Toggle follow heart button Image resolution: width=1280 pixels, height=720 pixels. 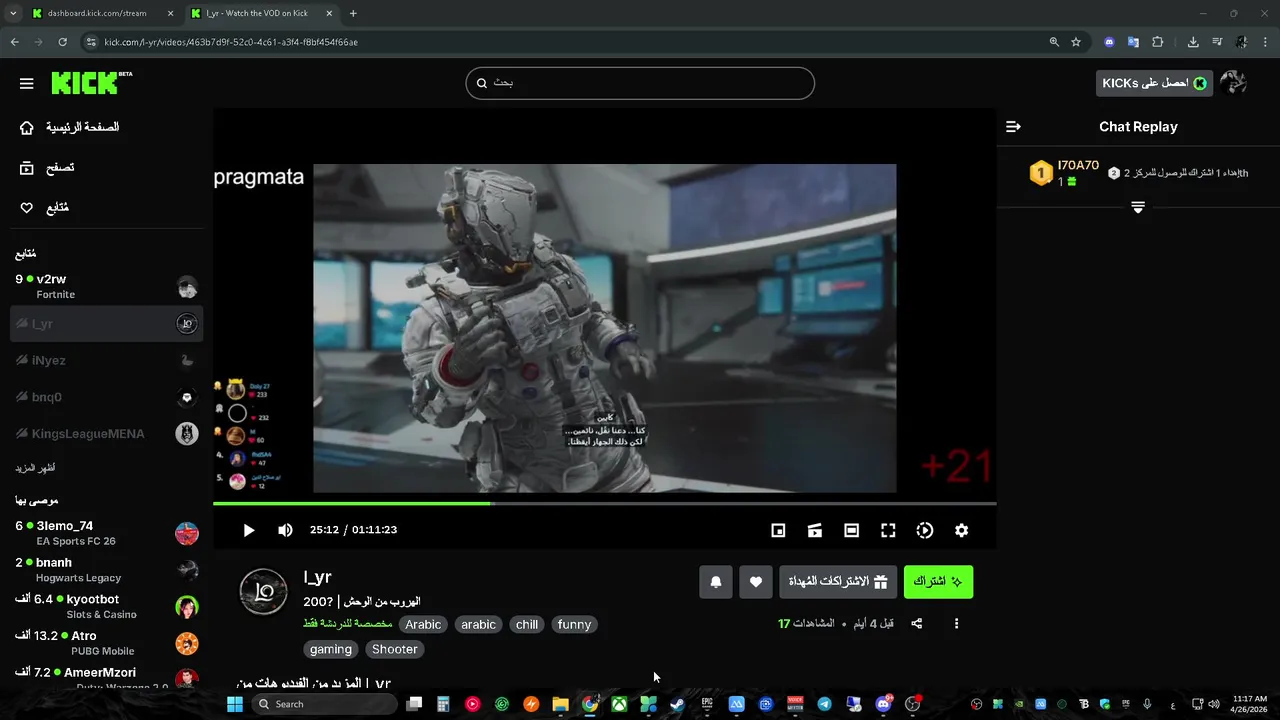[x=756, y=581]
